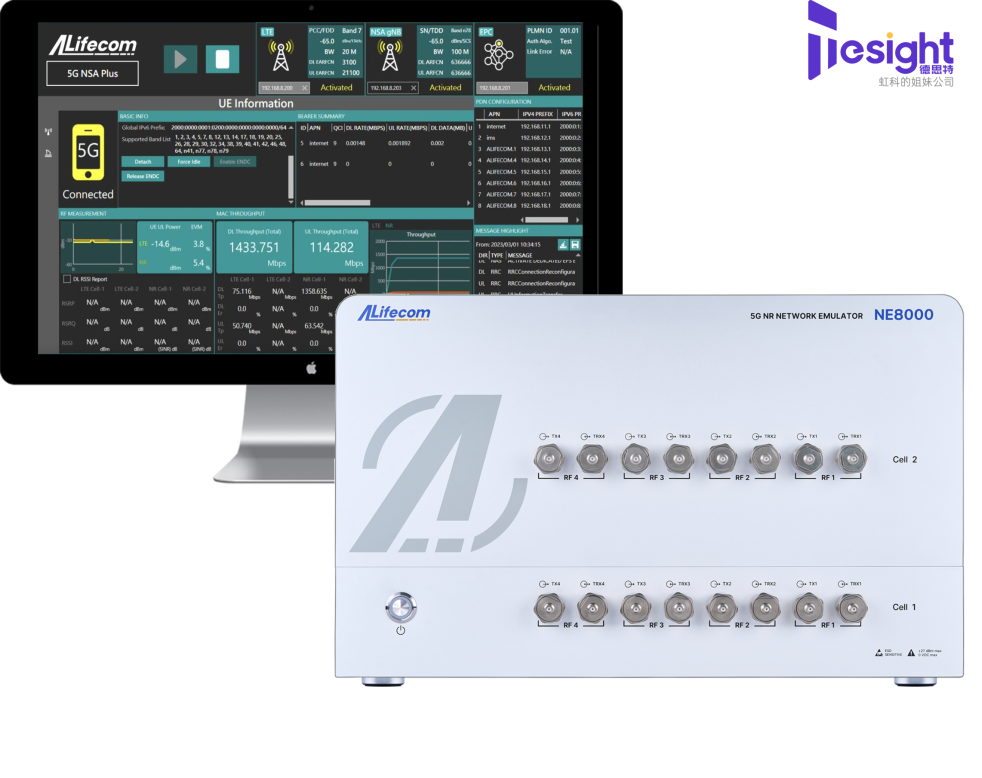
Task: Collapse the Basic Info list with up arrow
Action: 291,127
